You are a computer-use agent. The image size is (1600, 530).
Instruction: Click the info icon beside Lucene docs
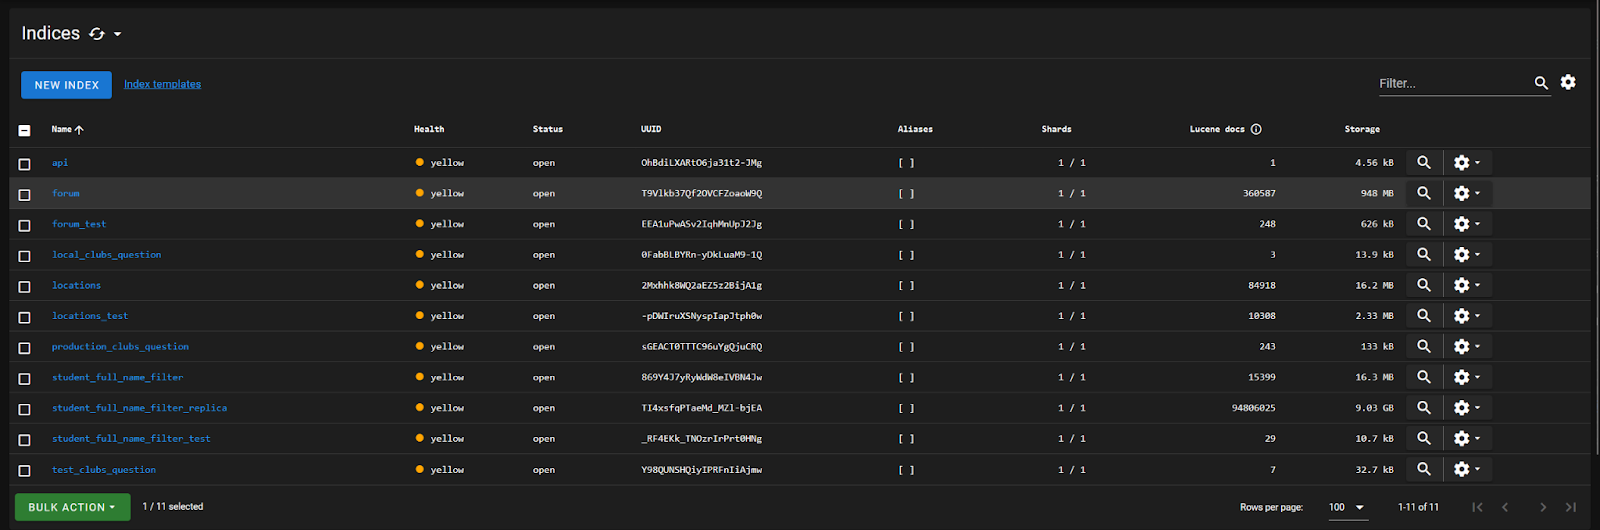[1256, 129]
